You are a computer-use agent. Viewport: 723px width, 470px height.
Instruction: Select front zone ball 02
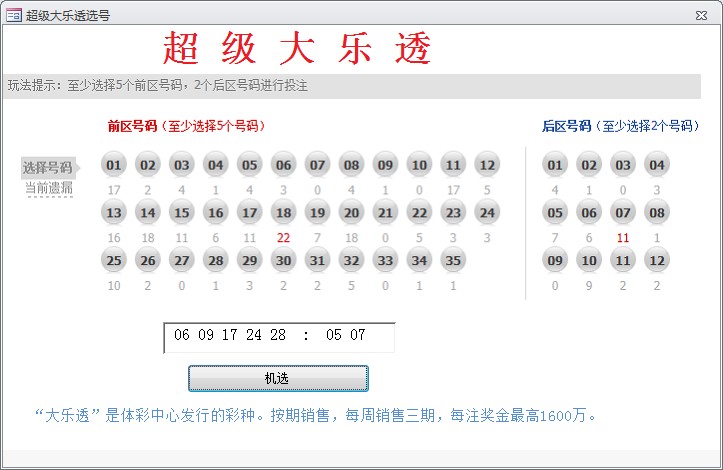148,164
